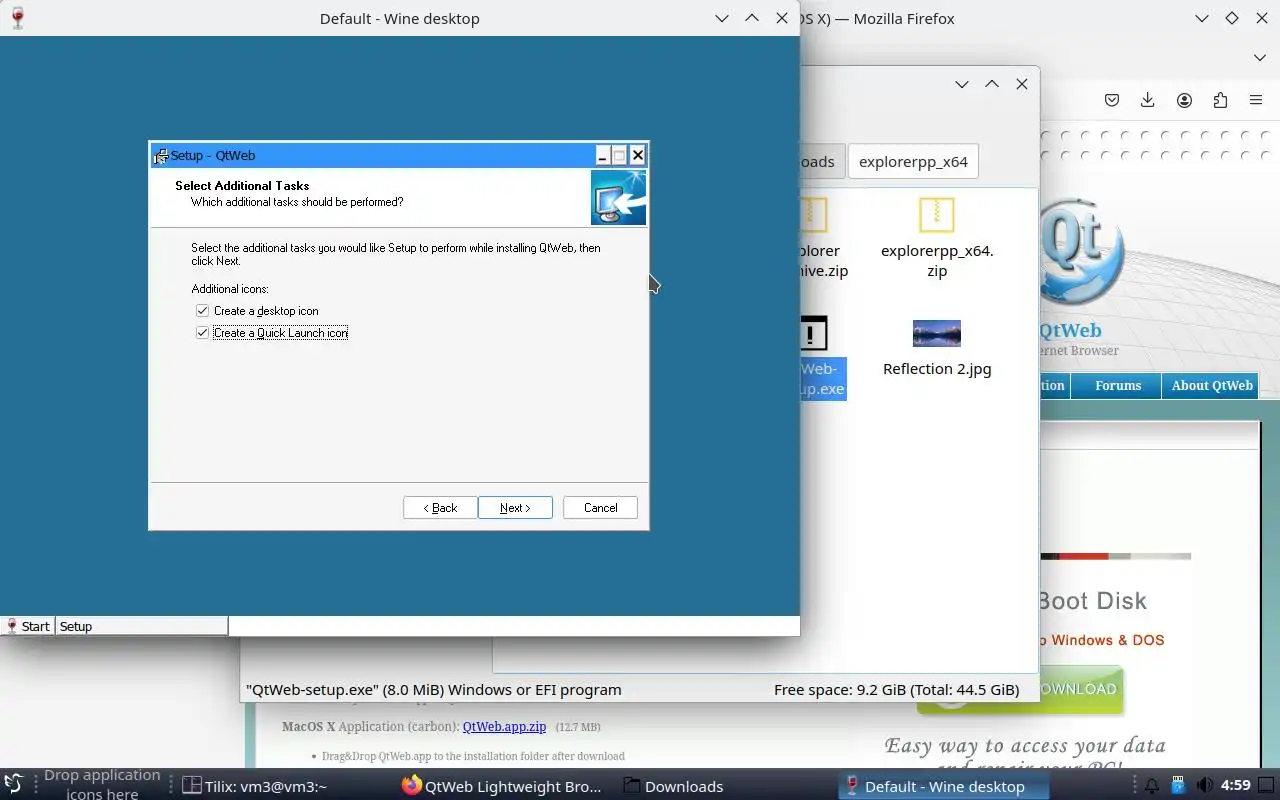Click the Reflection 2.jpg file name label
Screen dimensions: 1280x800
pos(937,369)
